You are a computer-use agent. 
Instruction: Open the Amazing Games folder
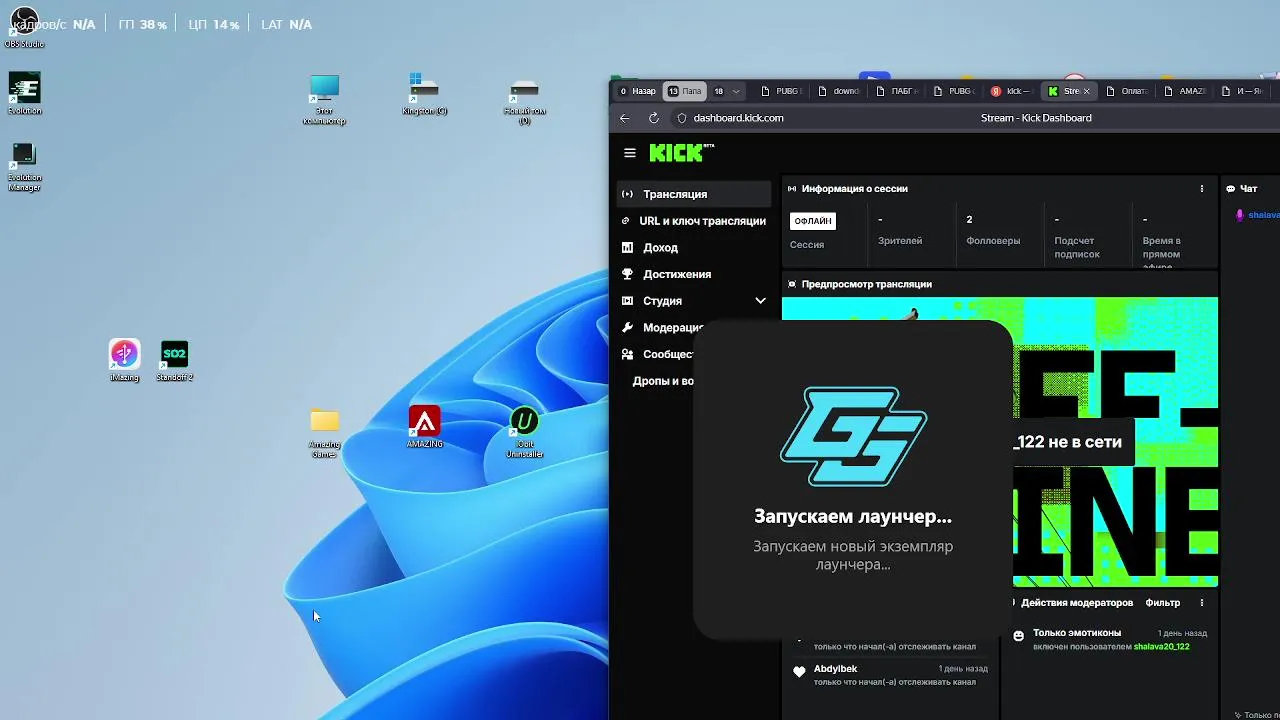(324, 432)
